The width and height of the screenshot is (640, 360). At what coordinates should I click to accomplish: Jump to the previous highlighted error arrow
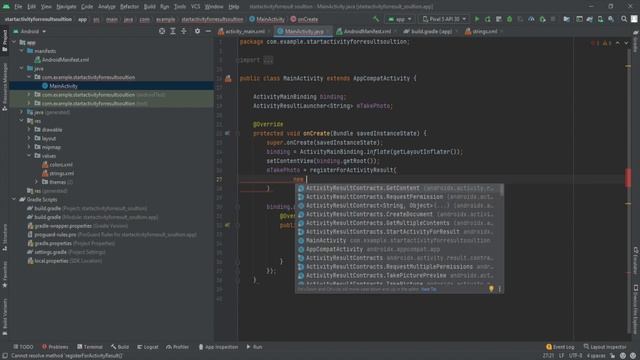(618, 43)
